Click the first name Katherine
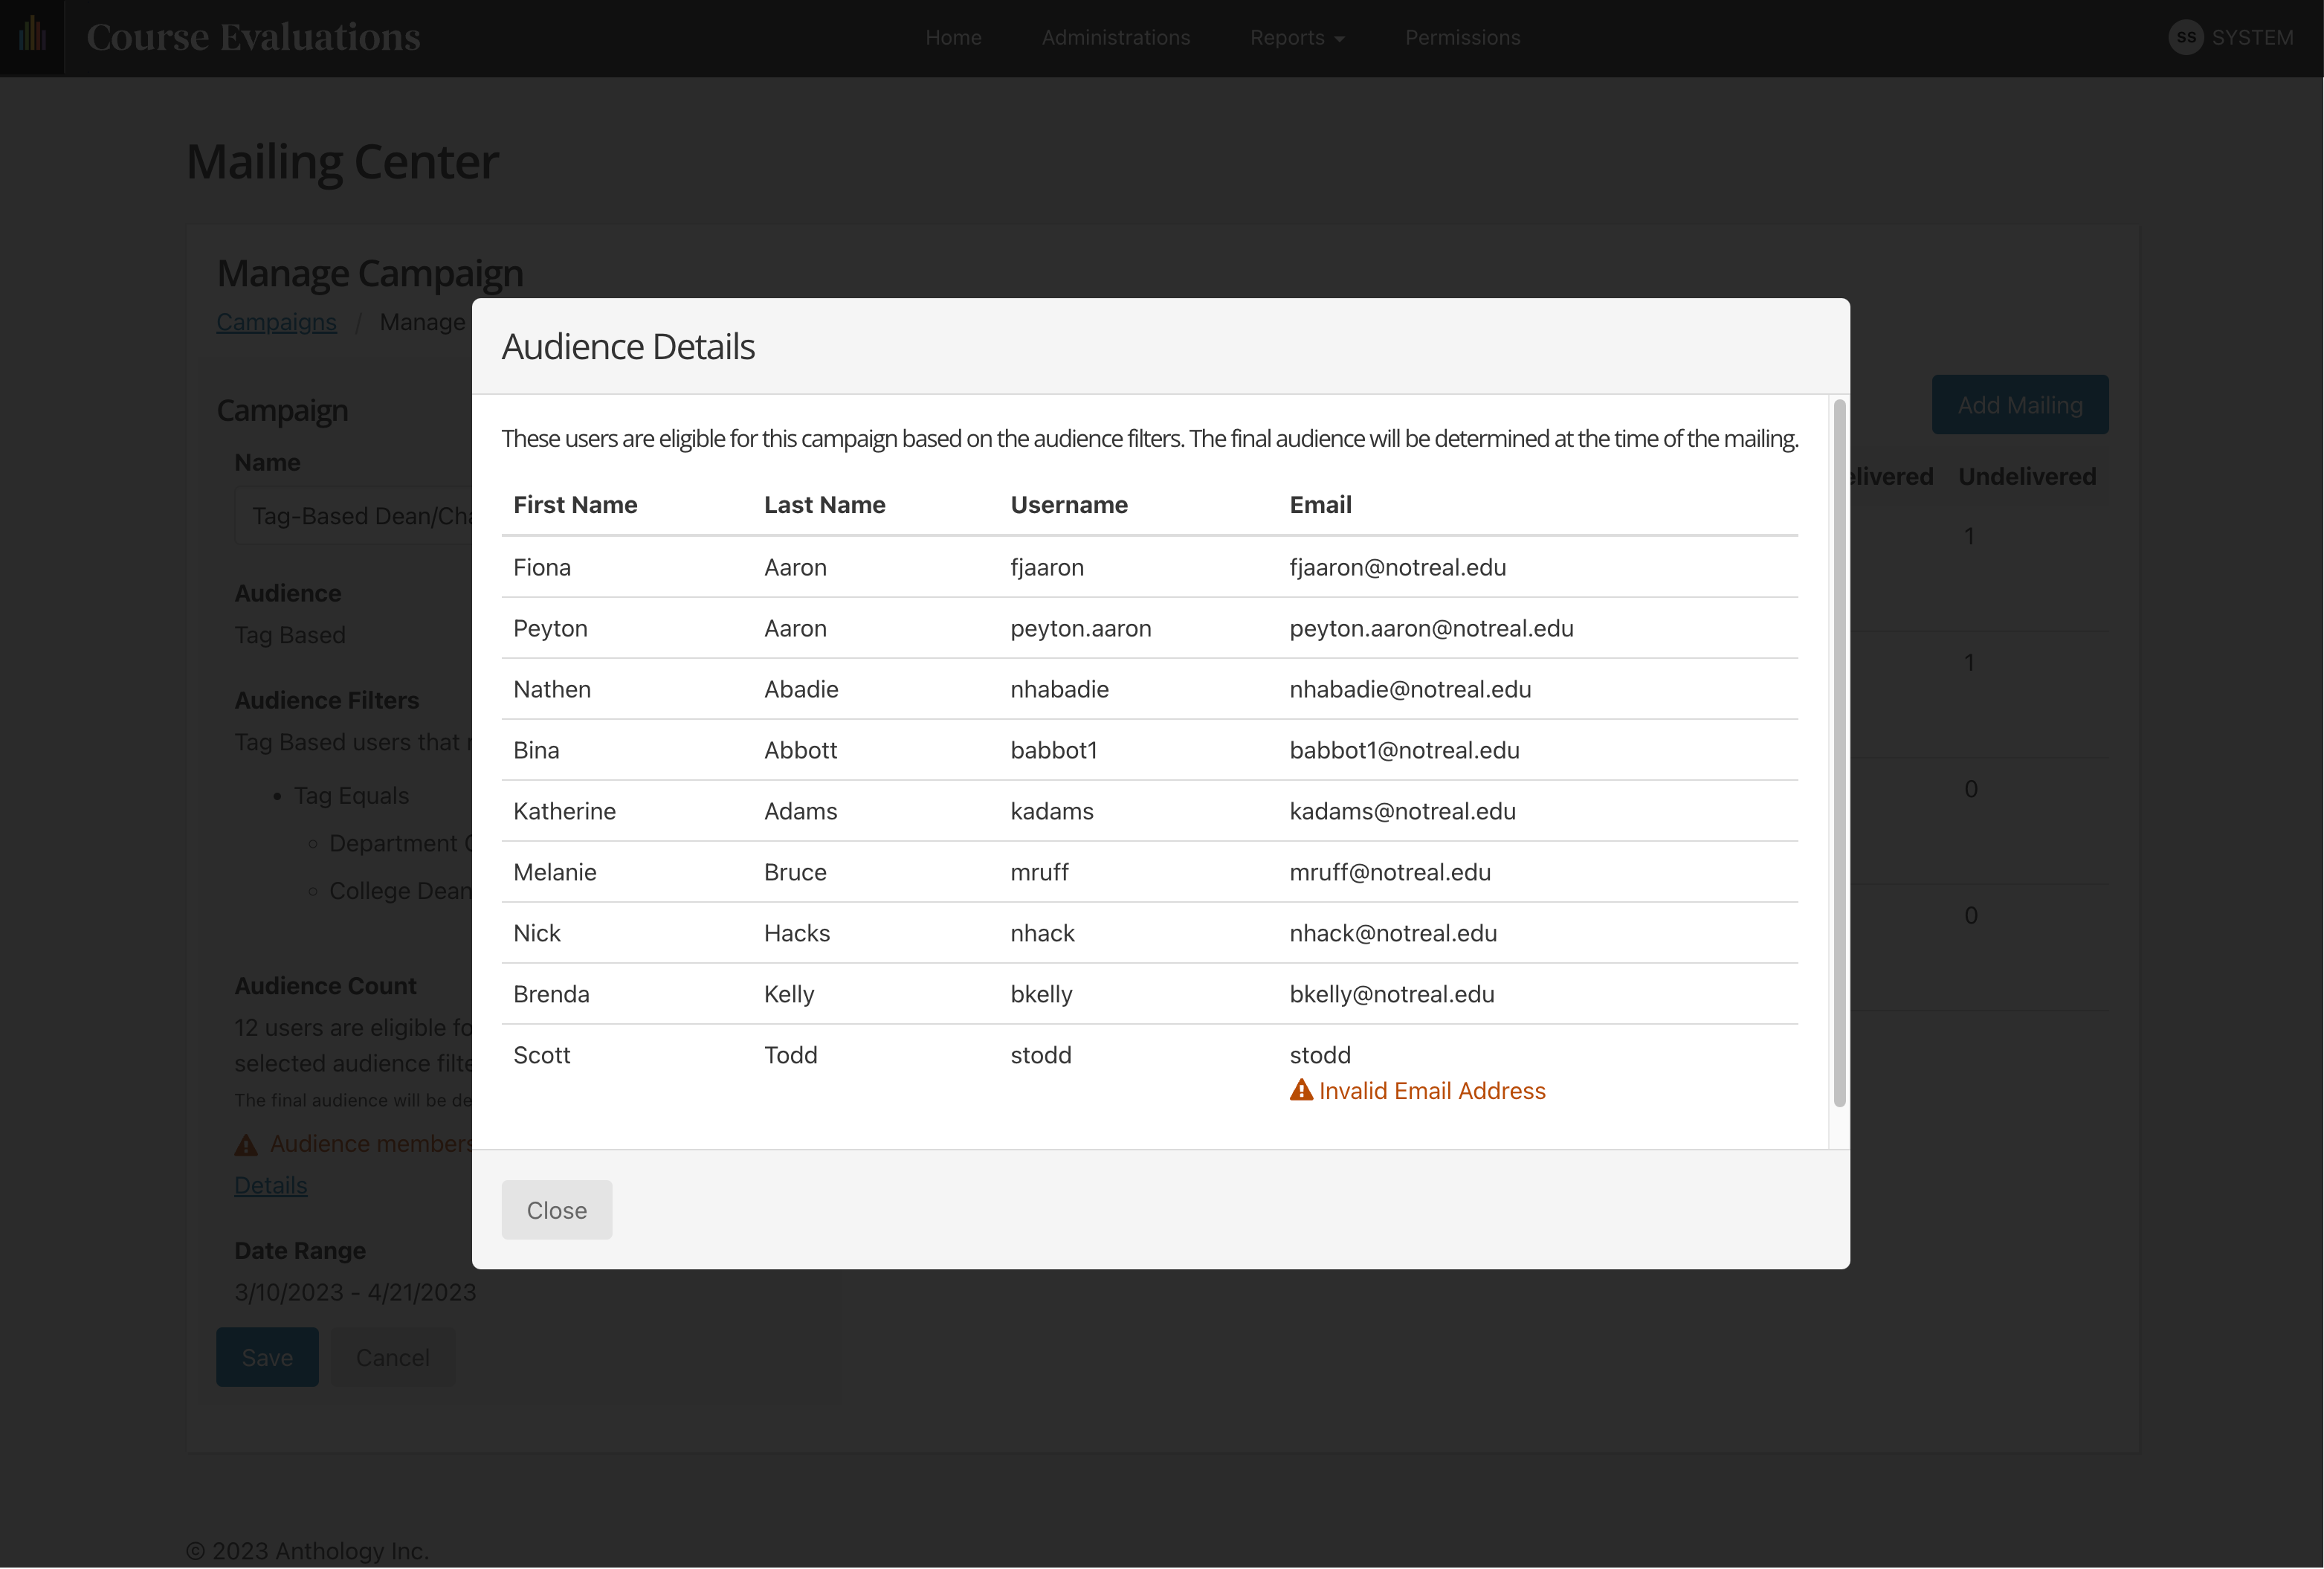Viewport: 2324px width, 1569px height. (x=564, y=812)
